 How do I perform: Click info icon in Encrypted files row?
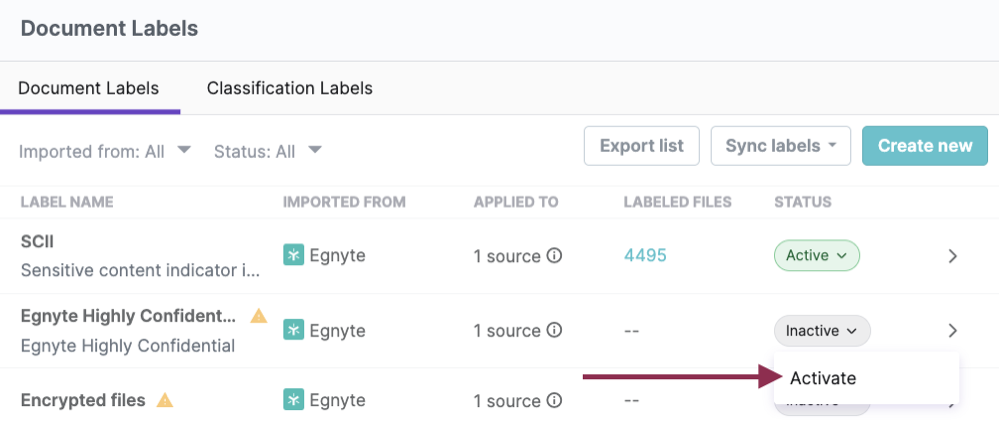pyautogui.click(x=554, y=401)
